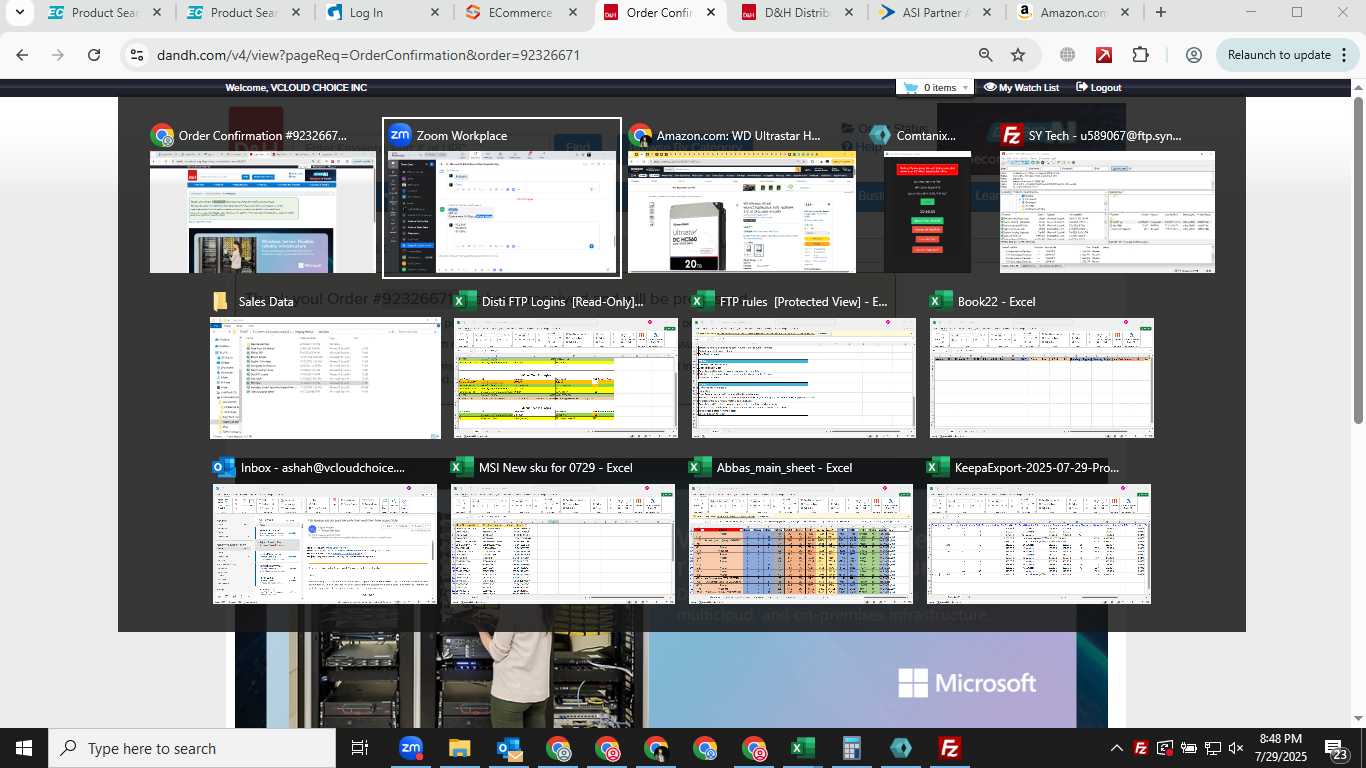Open Outlook from the taskbar

coord(509,748)
